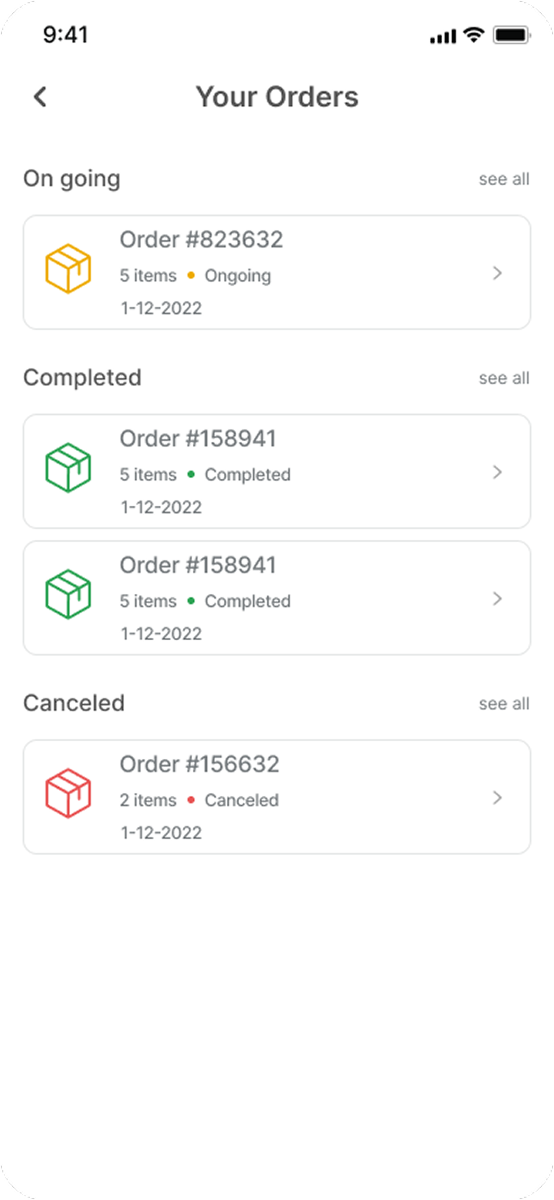Image resolution: width=554 pixels, height=1200 pixels.
Task: Open the chevron on second completed order
Action: [497, 599]
